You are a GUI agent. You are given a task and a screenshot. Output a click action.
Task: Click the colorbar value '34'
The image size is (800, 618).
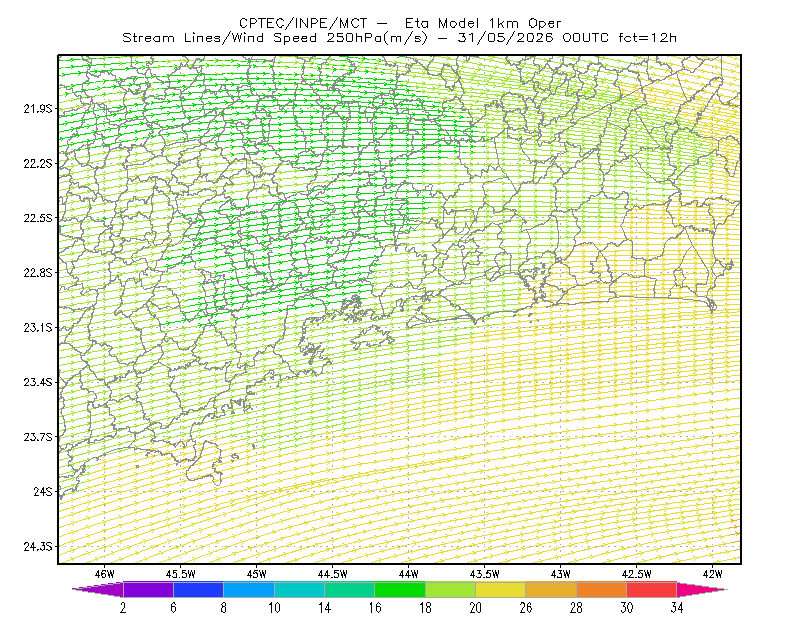677,608
